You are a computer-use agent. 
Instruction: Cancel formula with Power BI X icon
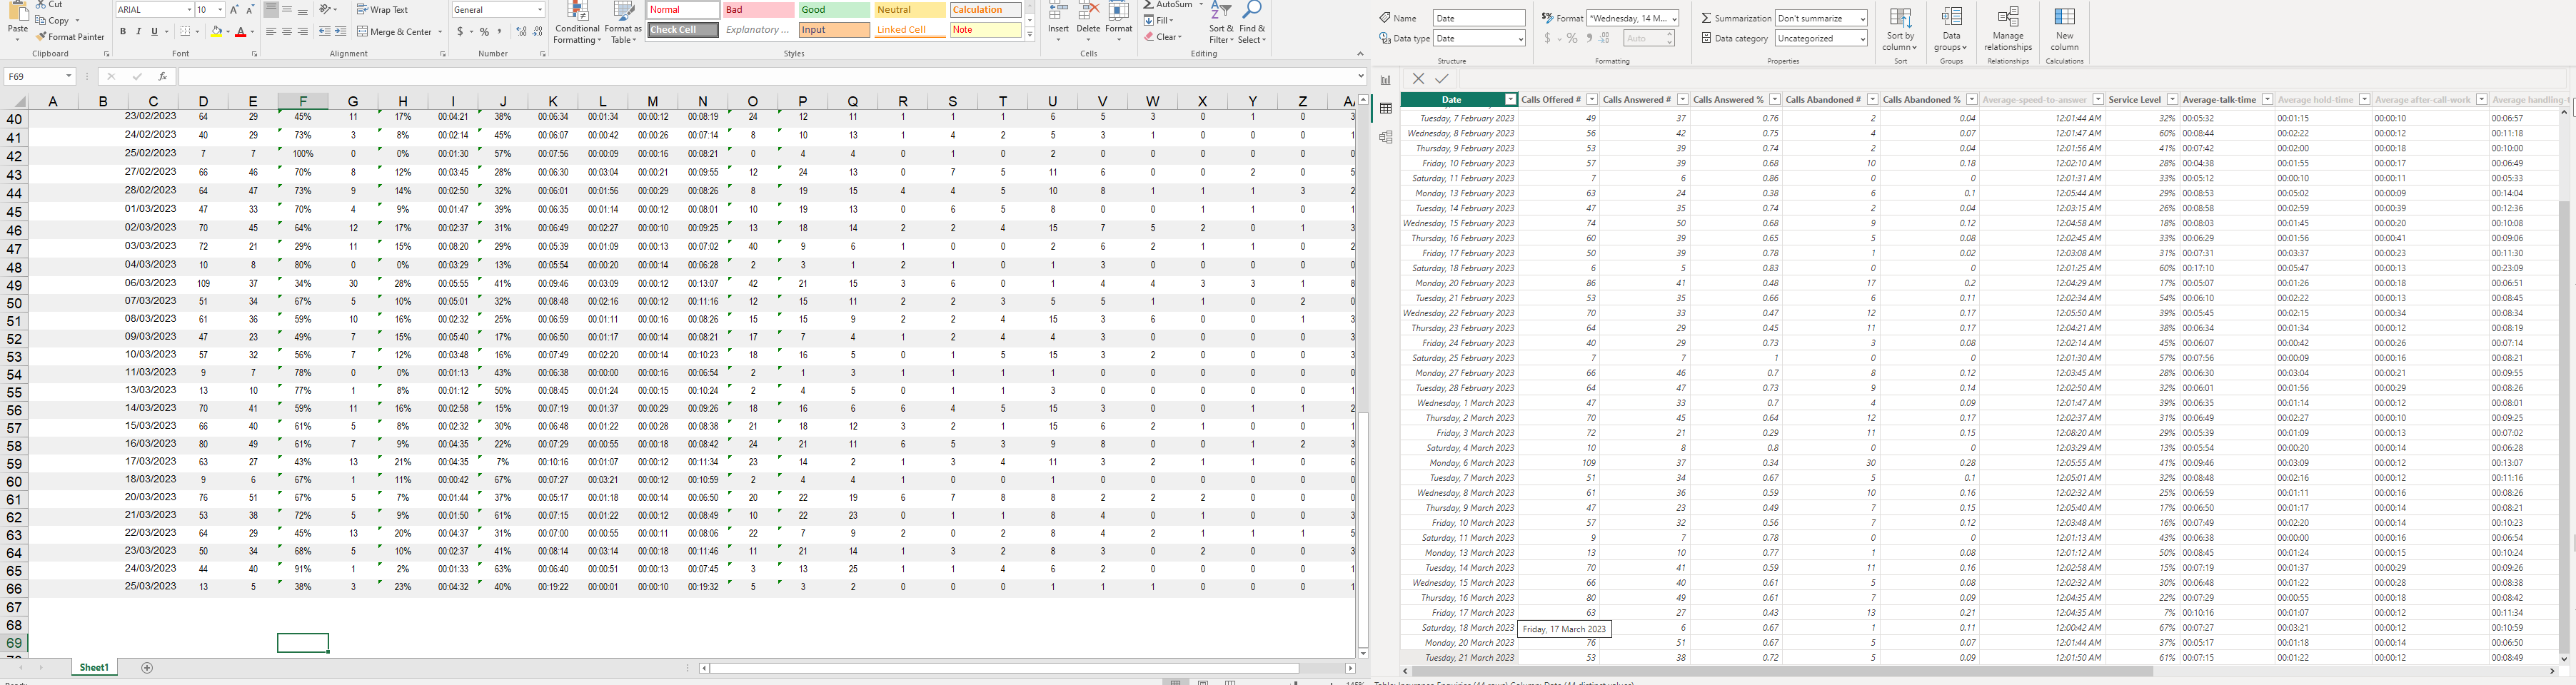click(1418, 79)
